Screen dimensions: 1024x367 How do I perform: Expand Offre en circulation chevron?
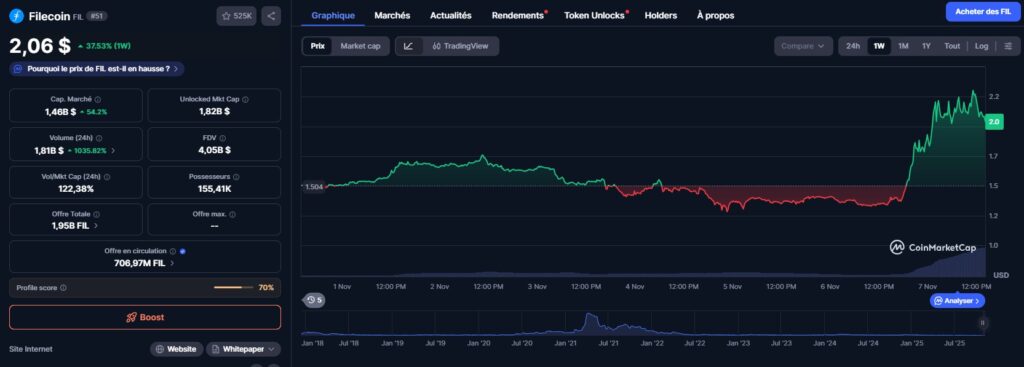click(x=172, y=263)
